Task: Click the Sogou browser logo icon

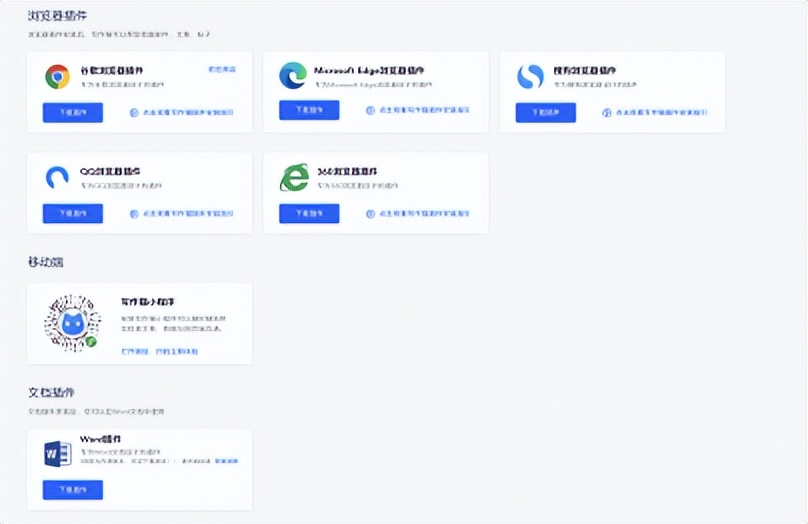Action: pyautogui.click(x=530, y=77)
